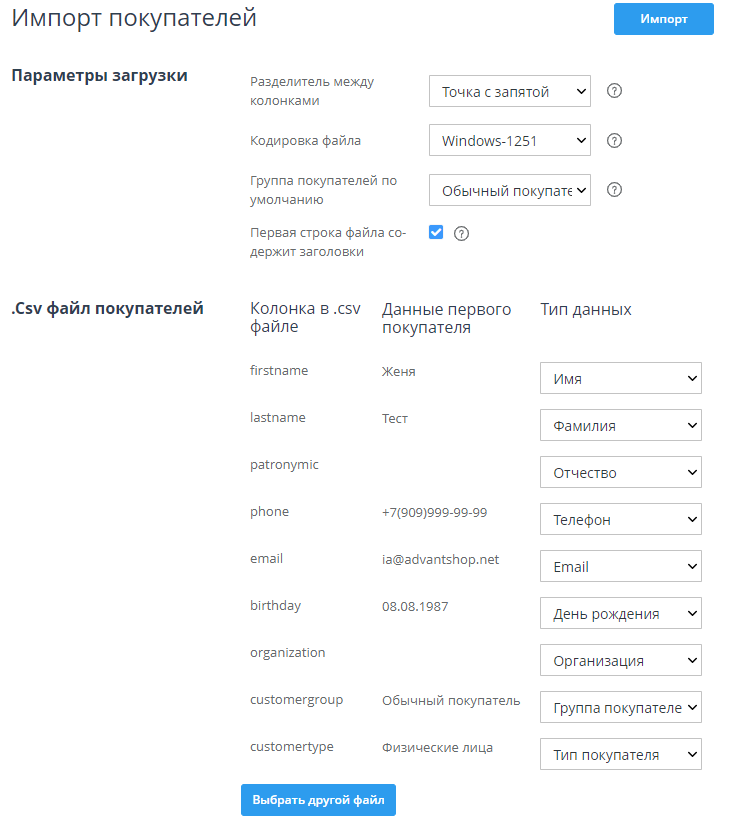Open data type dropdown for lastname
Viewport: 740px width, 820px height.
pos(620,425)
